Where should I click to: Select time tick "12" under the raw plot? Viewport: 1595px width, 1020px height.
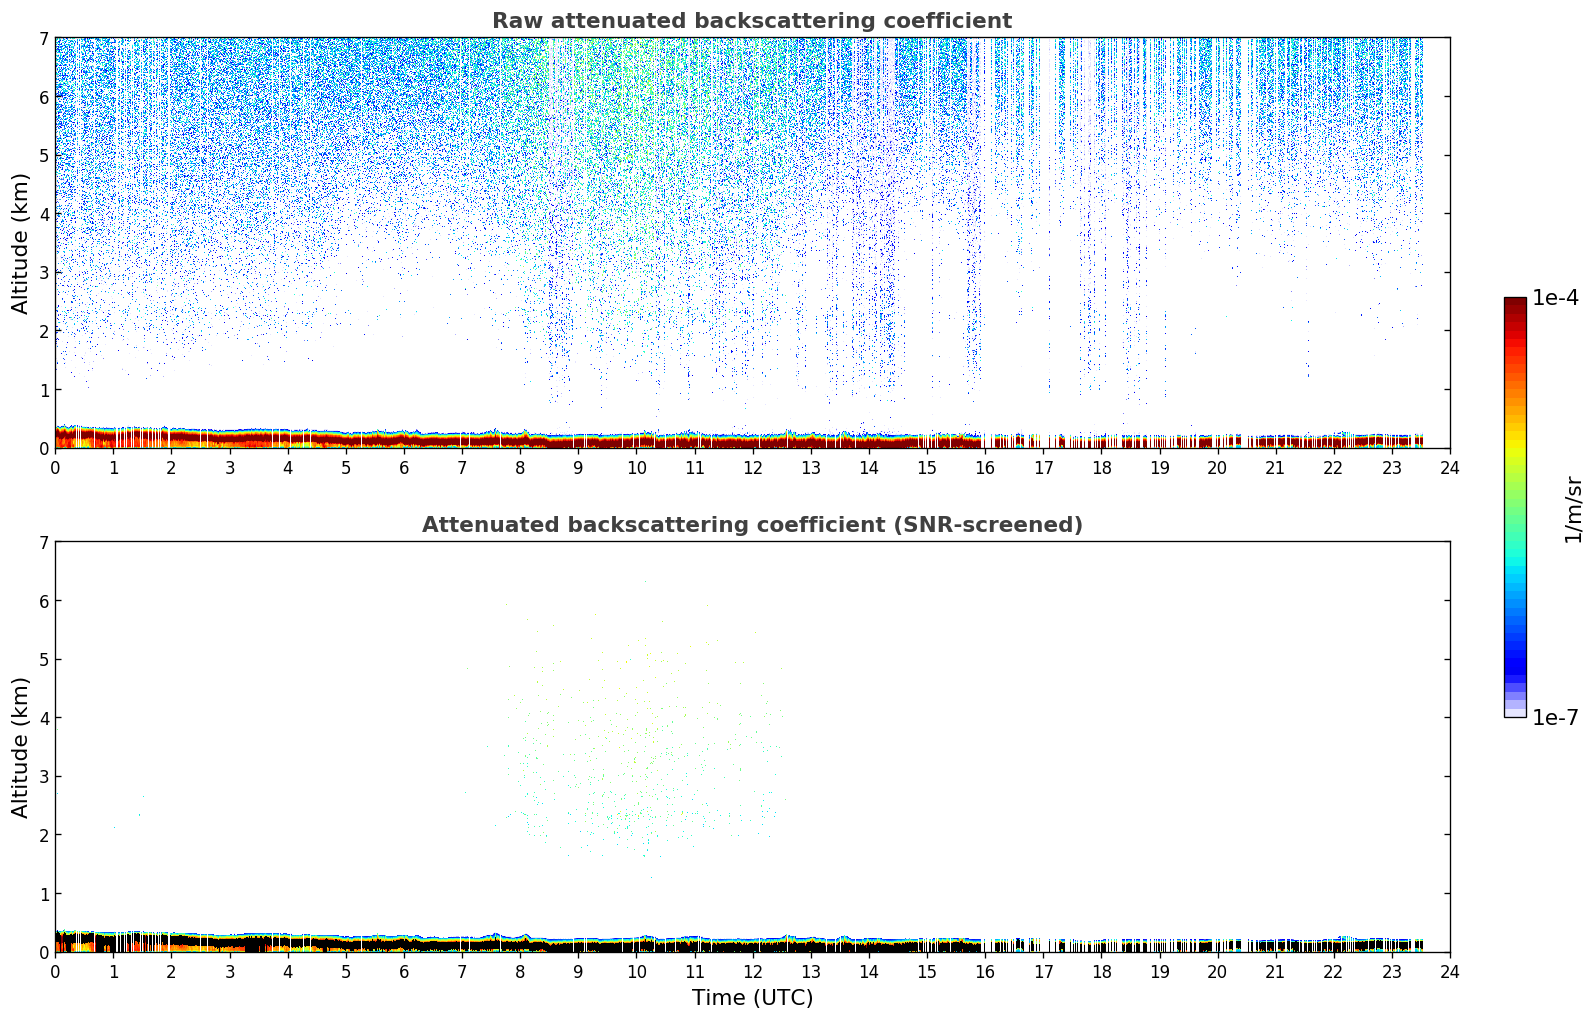pyautogui.click(x=752, y=468)
